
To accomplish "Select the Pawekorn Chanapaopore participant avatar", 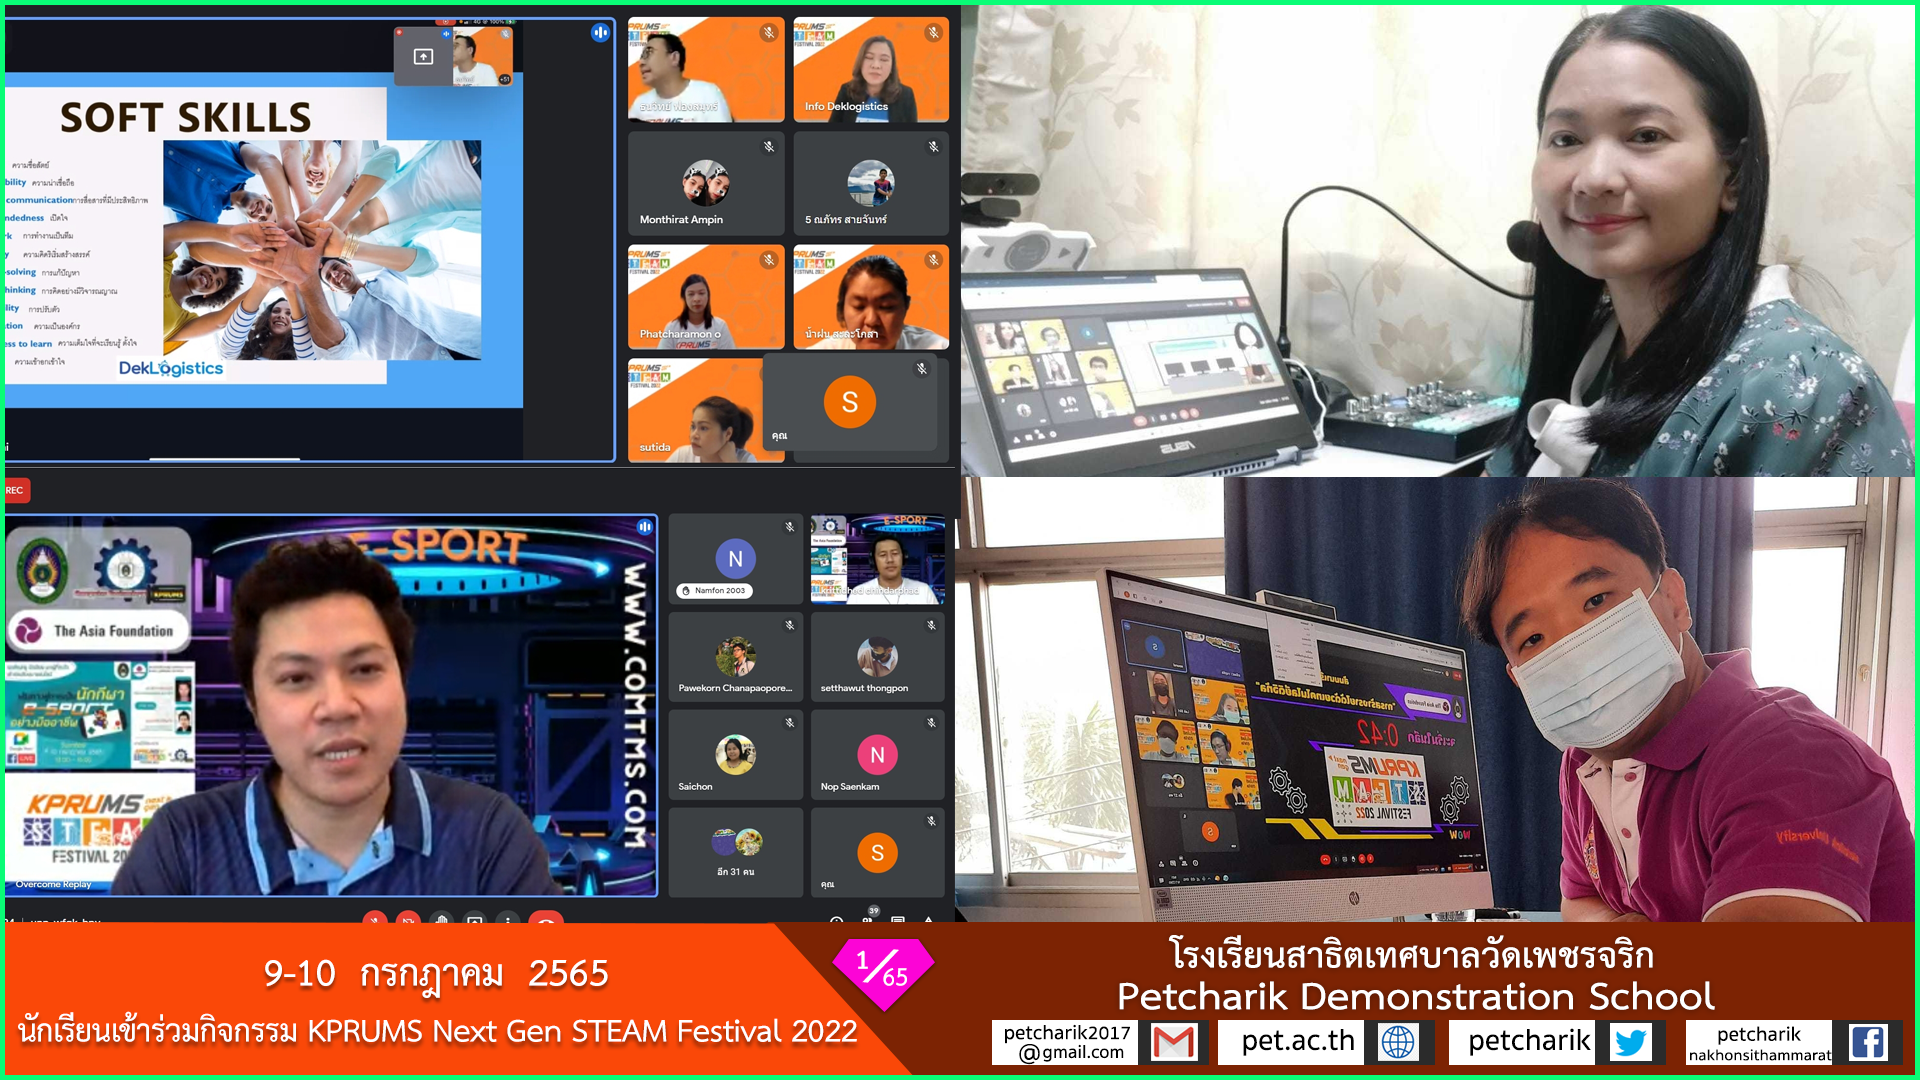I will [x=736, y=656].
